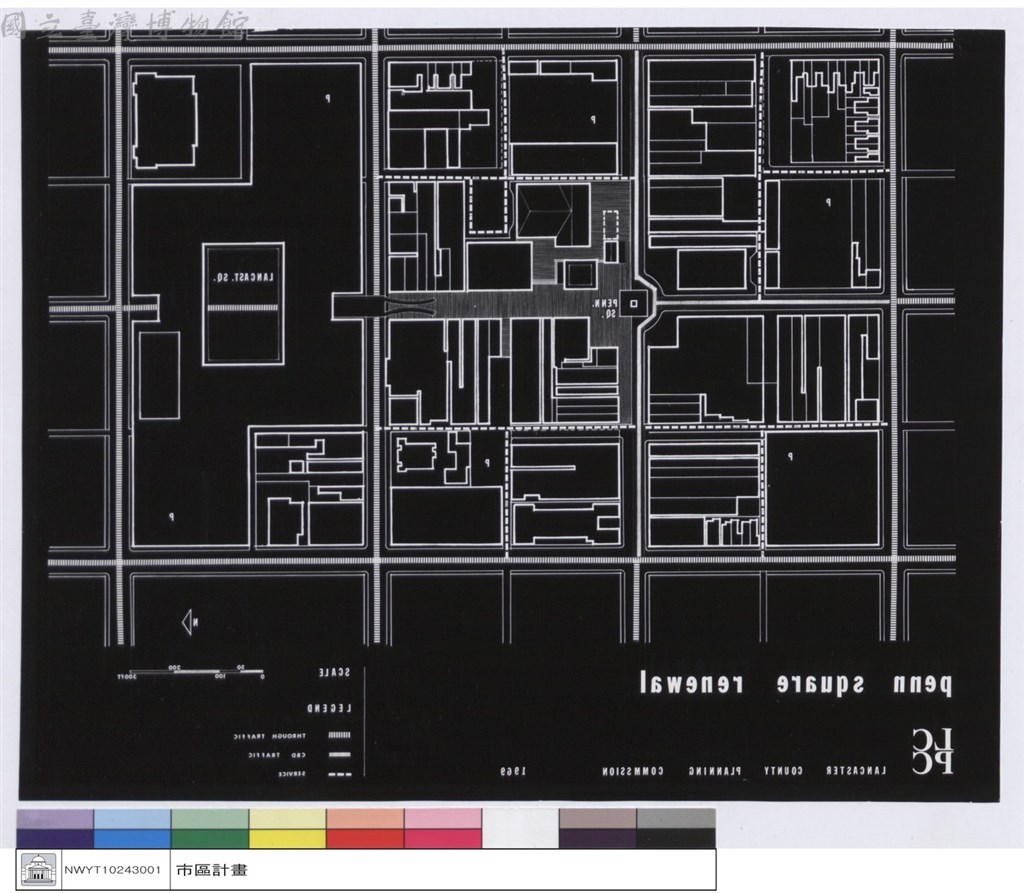
Task: Click the Penn Sq. monument square symbol
Action: click(633, 303)
